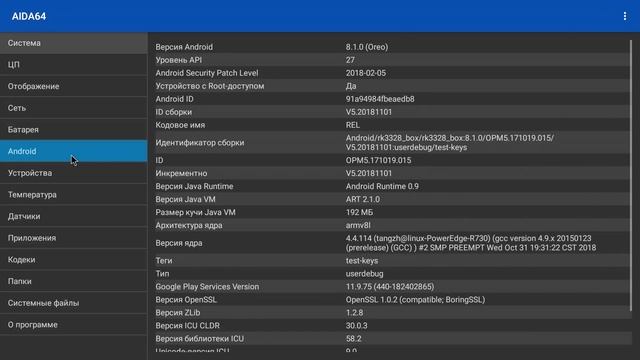
Task: Select the Android sidebar item
Action: [x=73, y=151]
